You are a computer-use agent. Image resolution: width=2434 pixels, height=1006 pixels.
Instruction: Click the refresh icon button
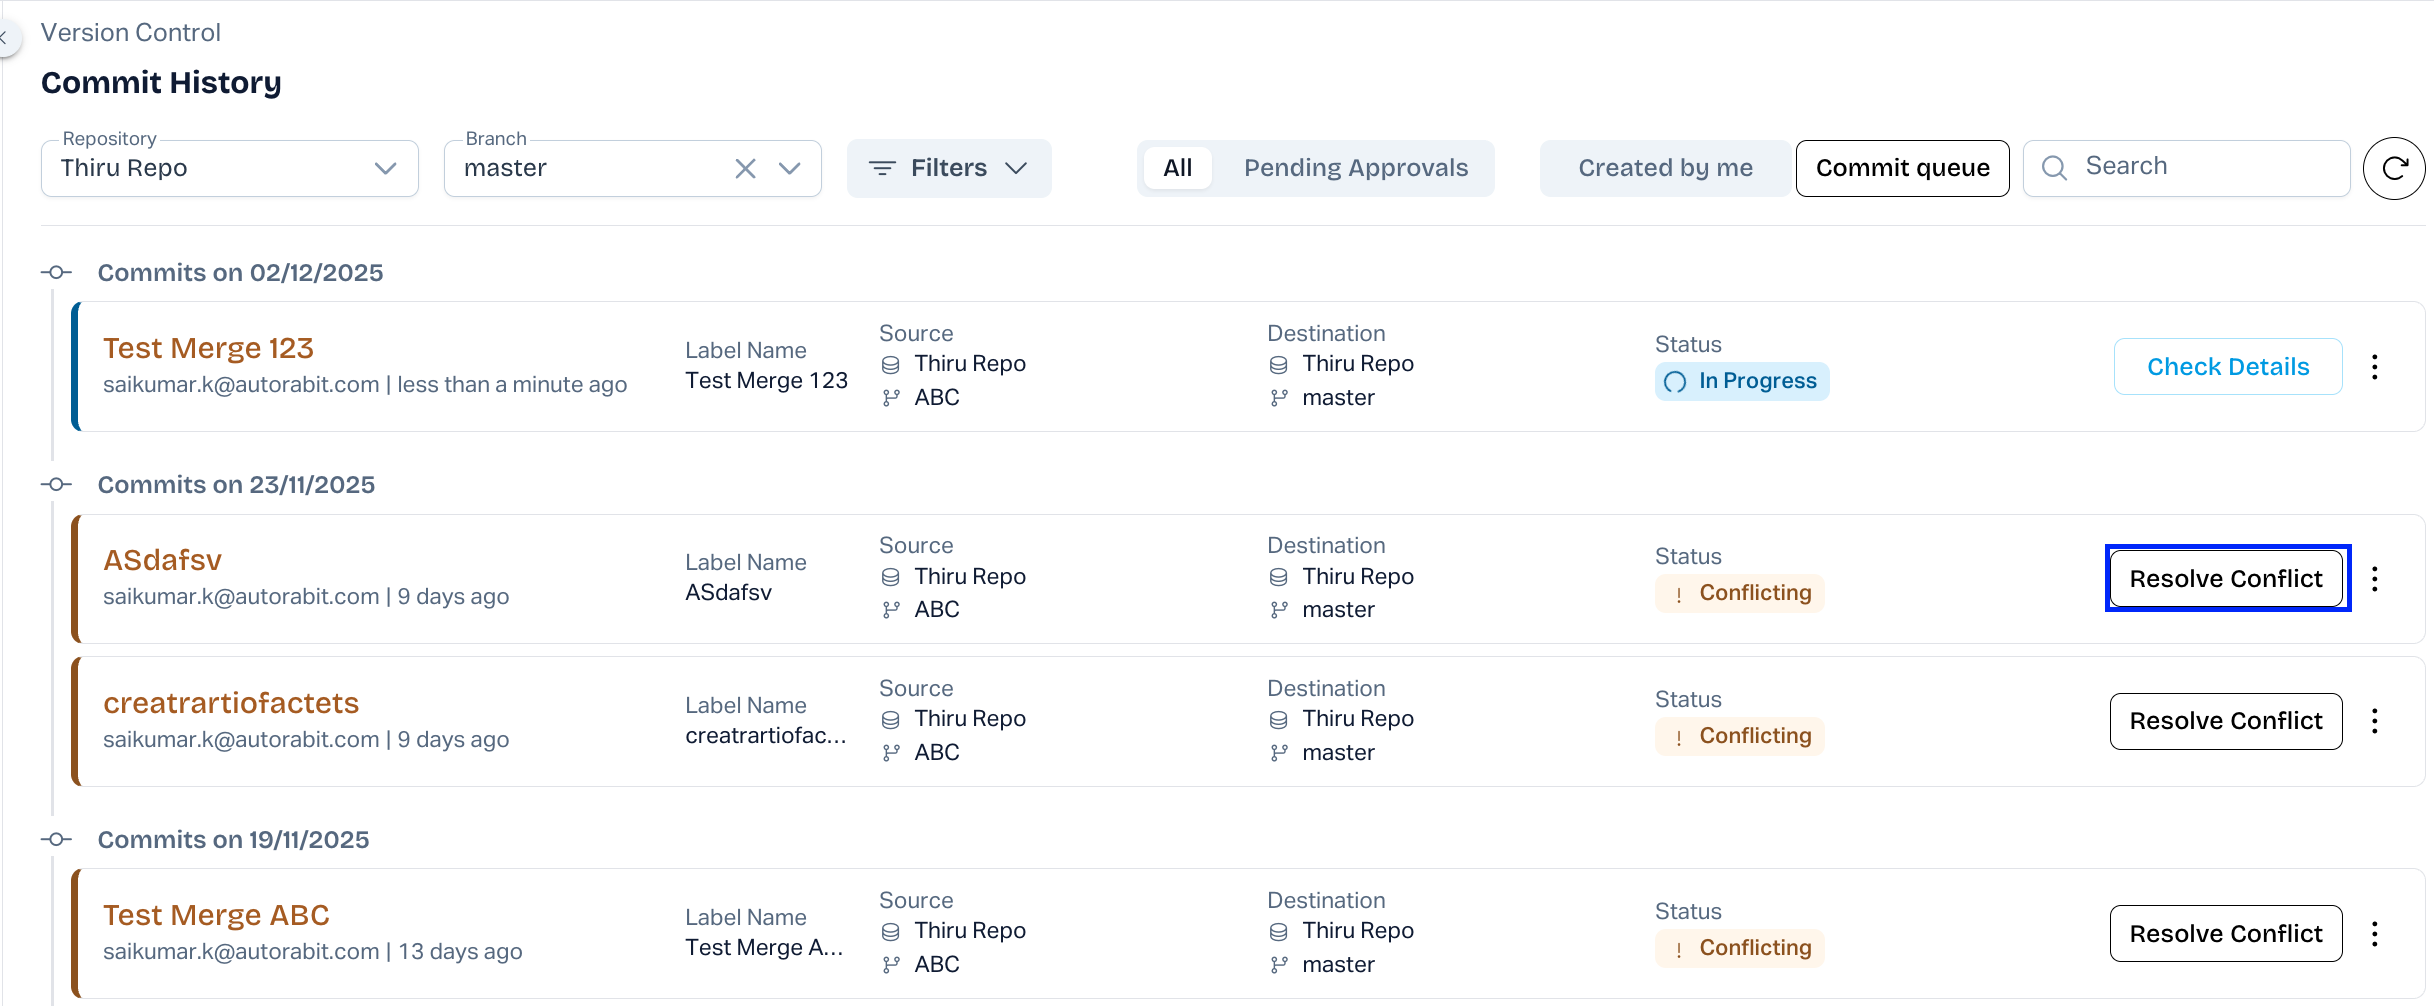point(2393,168)
